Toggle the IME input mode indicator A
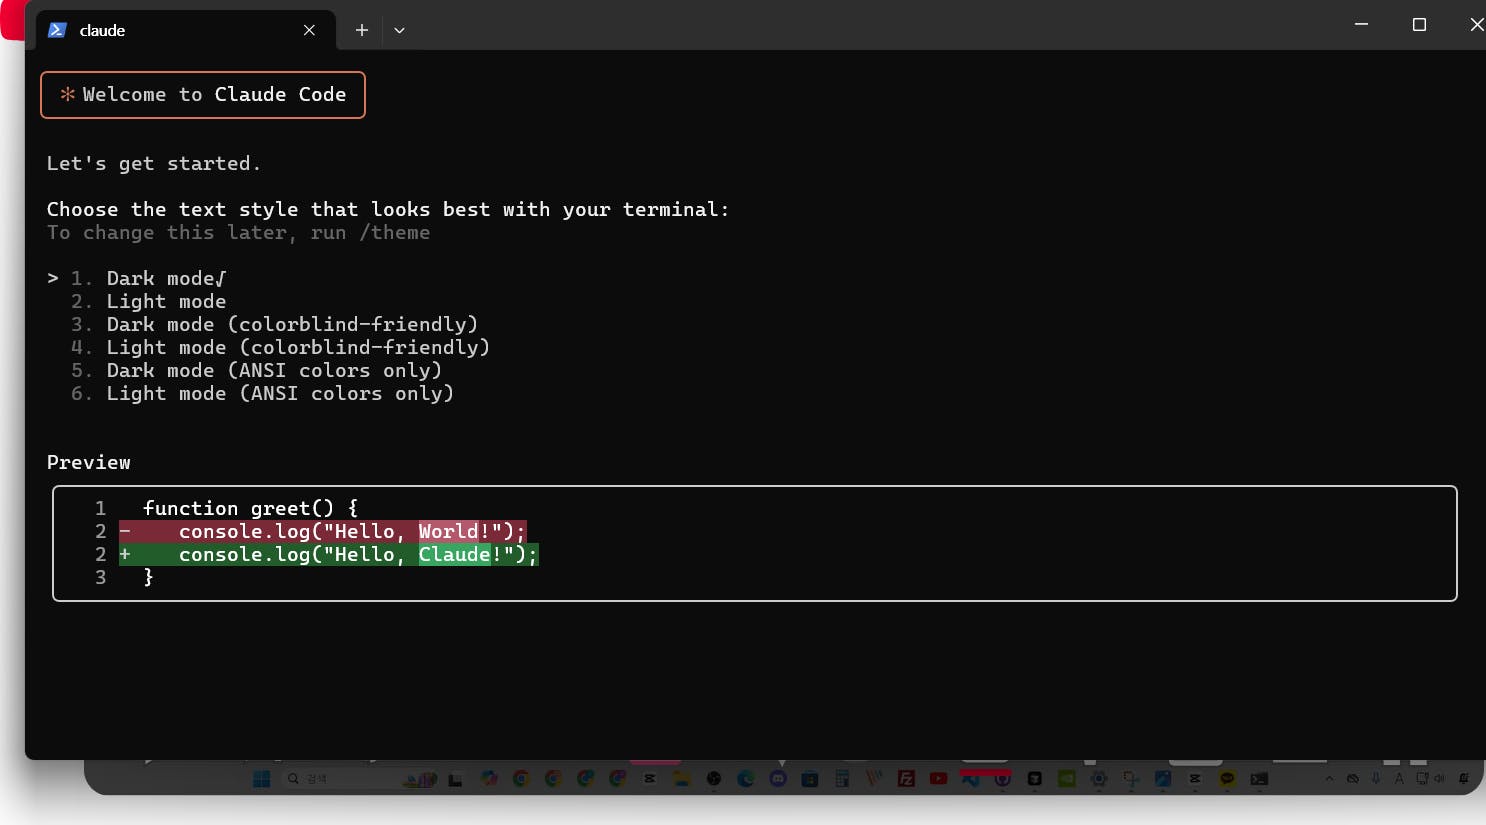The width and height of the screenshot is (1486, 825). (1399, 779)
